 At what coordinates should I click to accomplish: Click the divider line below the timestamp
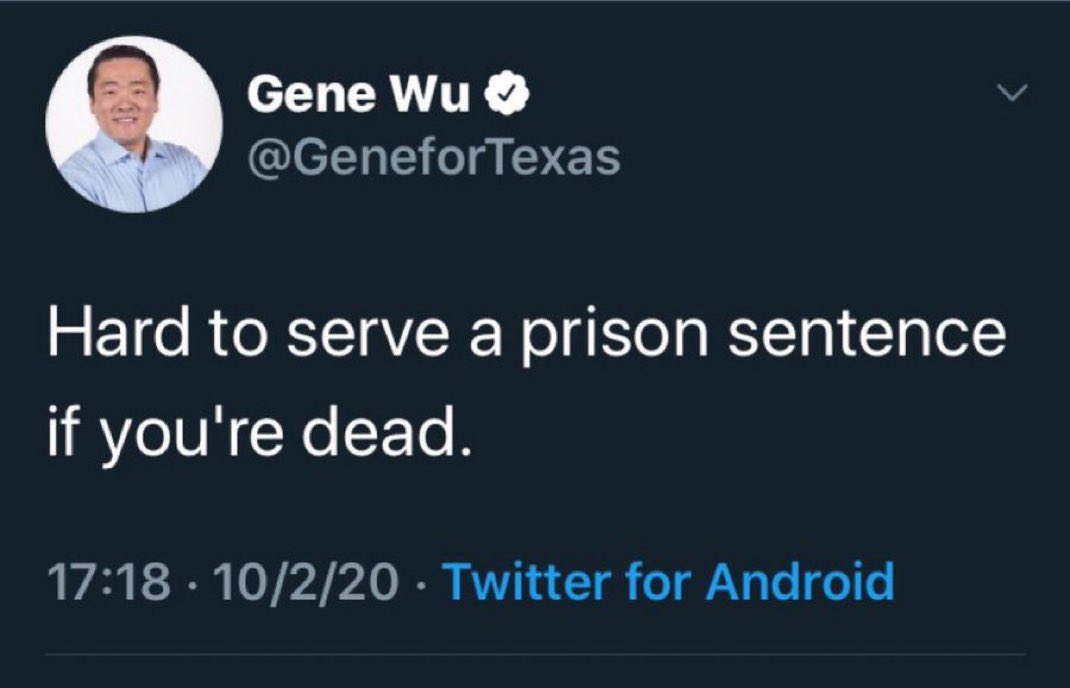(x=535, y=656)
